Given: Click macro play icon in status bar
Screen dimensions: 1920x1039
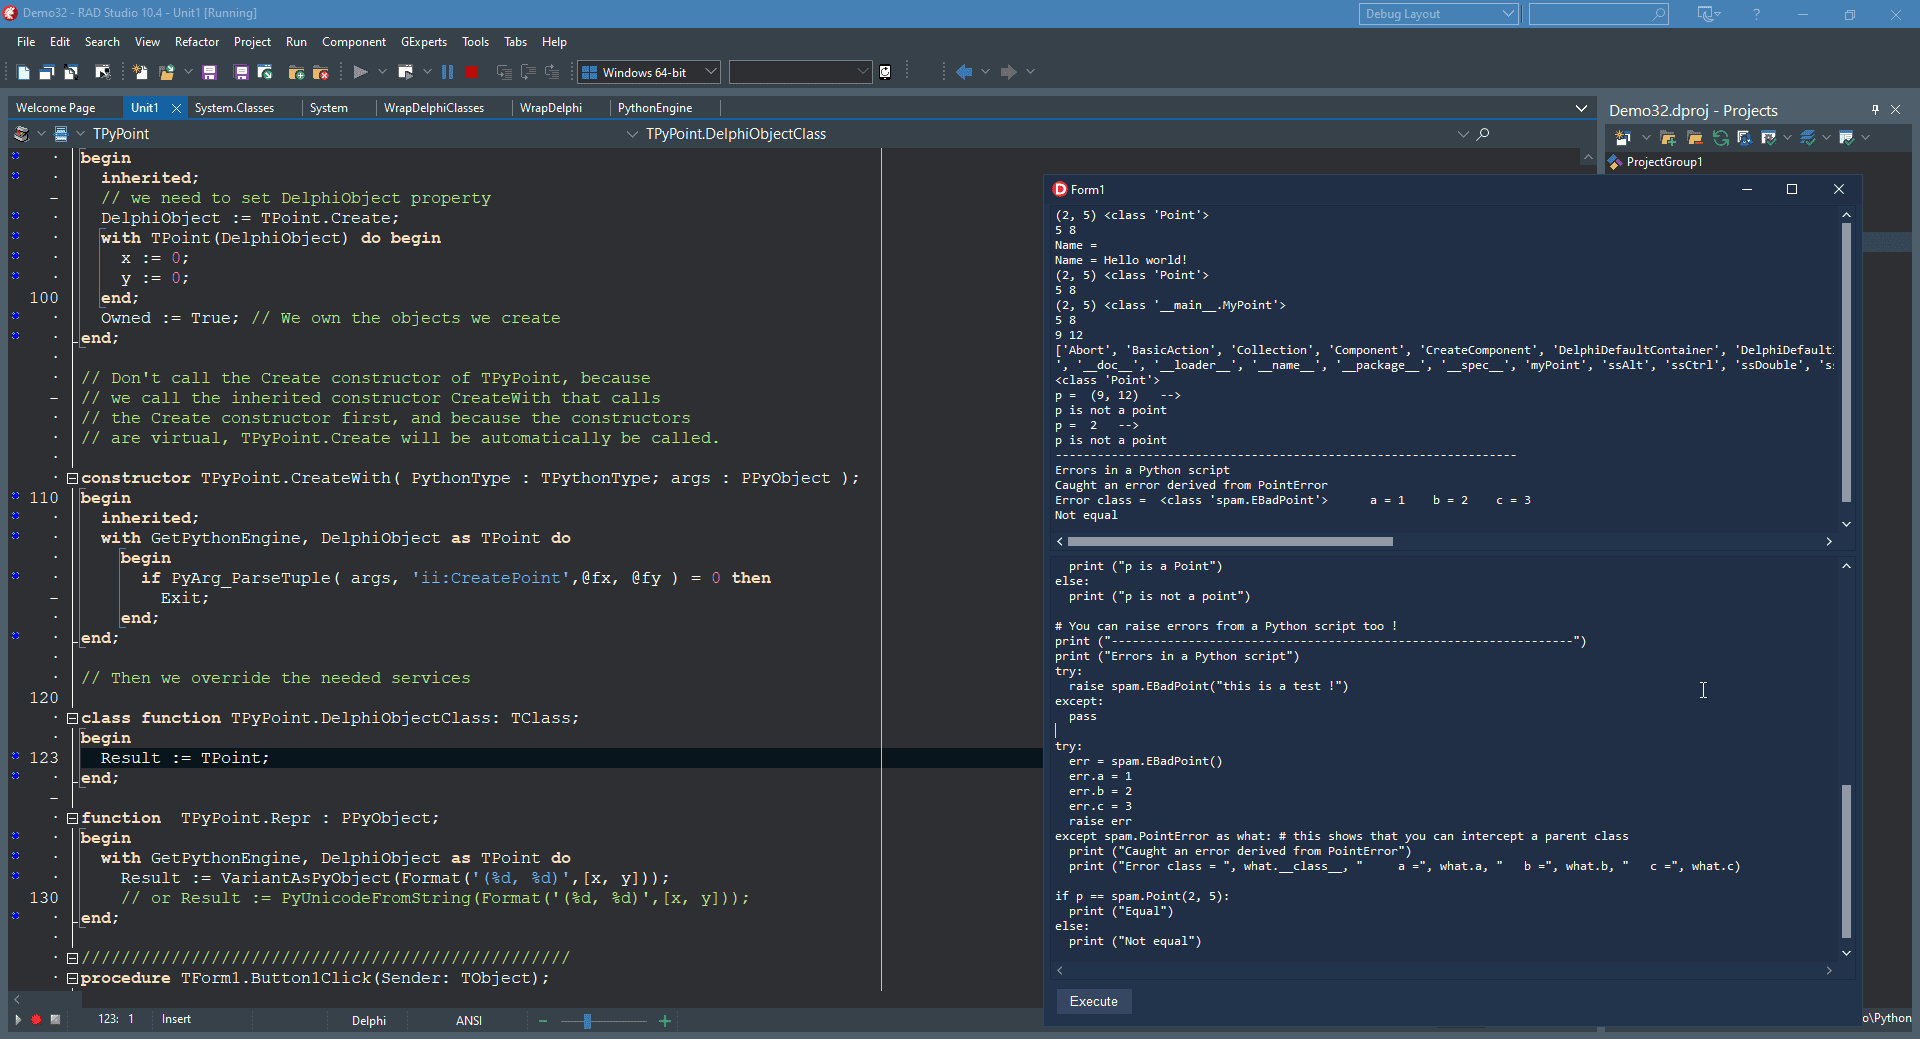Looking at the screenshot, I should pos(17,1020).
